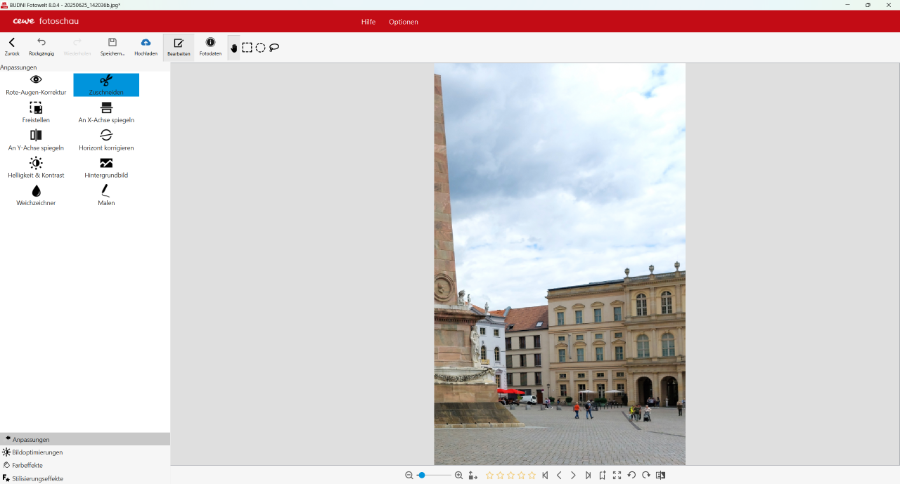Select the elliptical selection tool
The width and height of the screenshot is (900, 484).
tap(261, 48)
